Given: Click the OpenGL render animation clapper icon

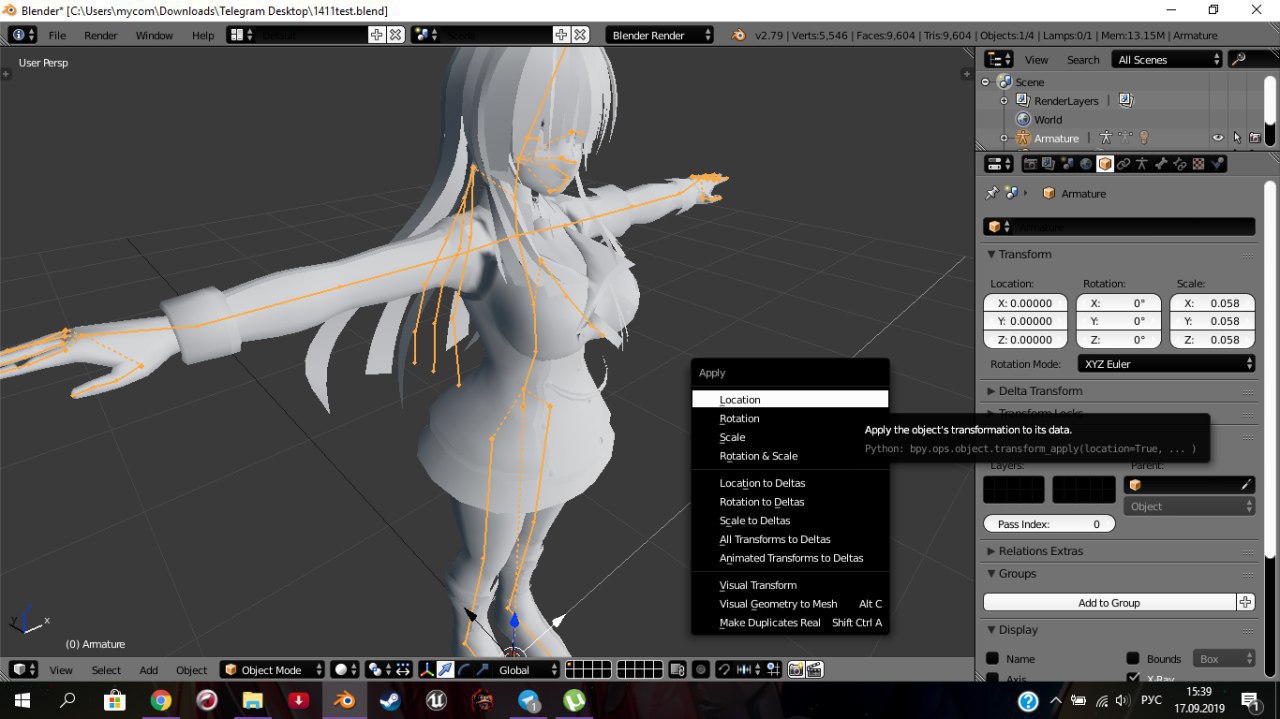Looking at the screenshot, I should [x=815, y=669].
